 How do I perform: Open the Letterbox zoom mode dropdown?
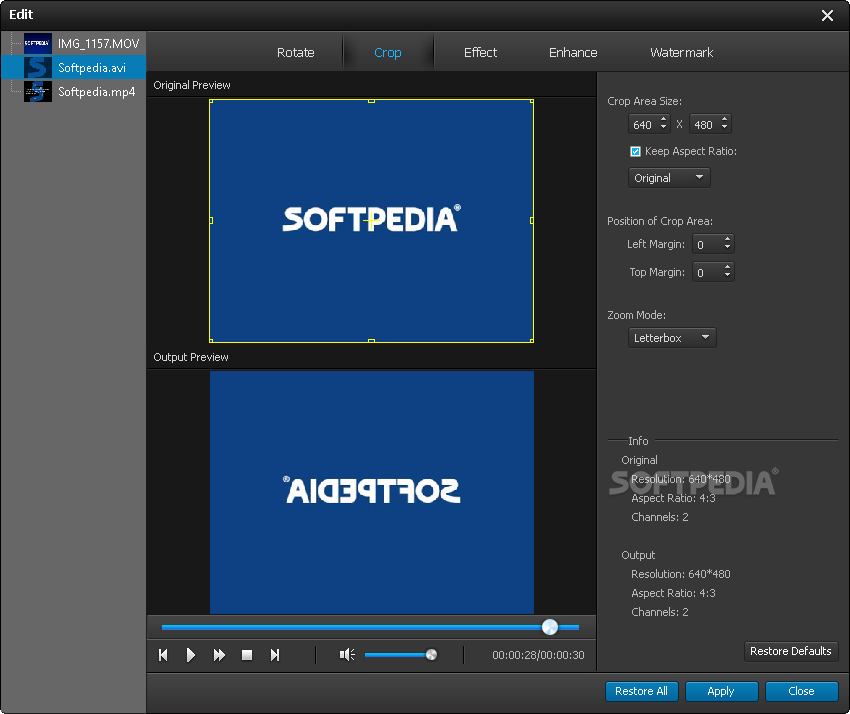tap(672, 338)
